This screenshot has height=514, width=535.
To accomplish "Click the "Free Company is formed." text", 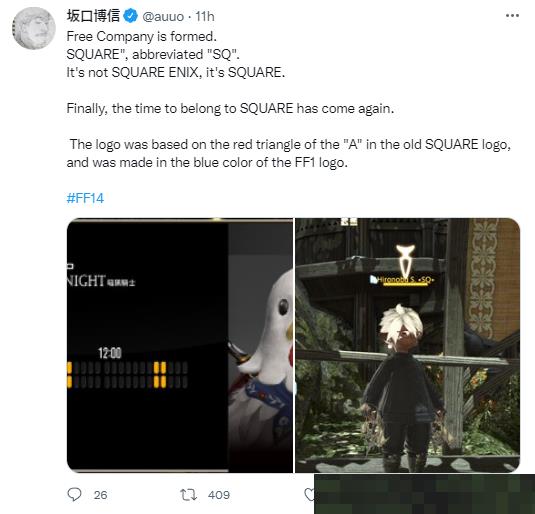I will click(142, 36).
